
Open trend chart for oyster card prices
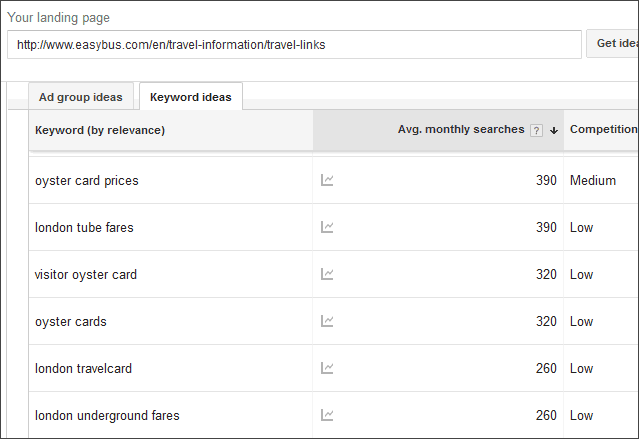click(x=327, y=180)
